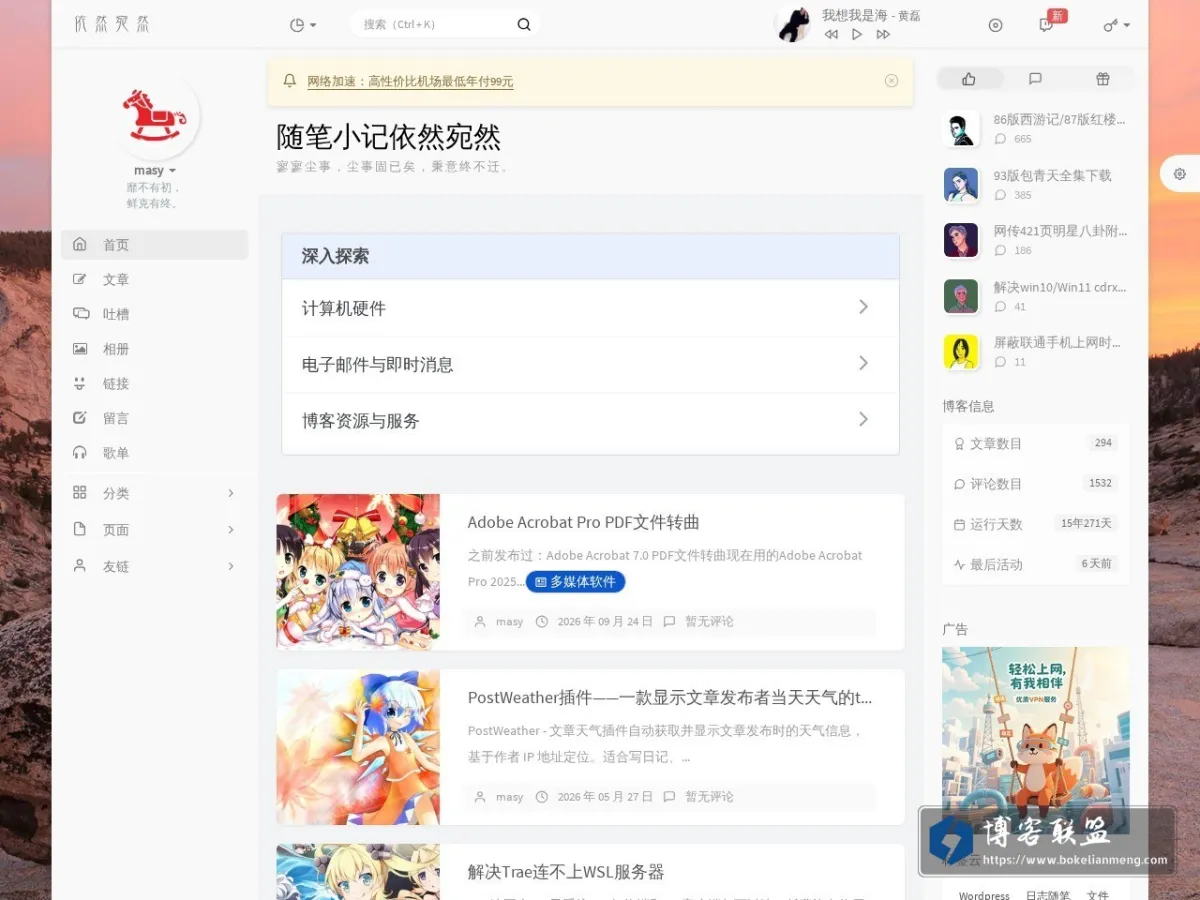The height and width of the screenshot is (900, 1200).
Task: Click the chat icon beside 吐槽
Action: [x=80, y=314]
